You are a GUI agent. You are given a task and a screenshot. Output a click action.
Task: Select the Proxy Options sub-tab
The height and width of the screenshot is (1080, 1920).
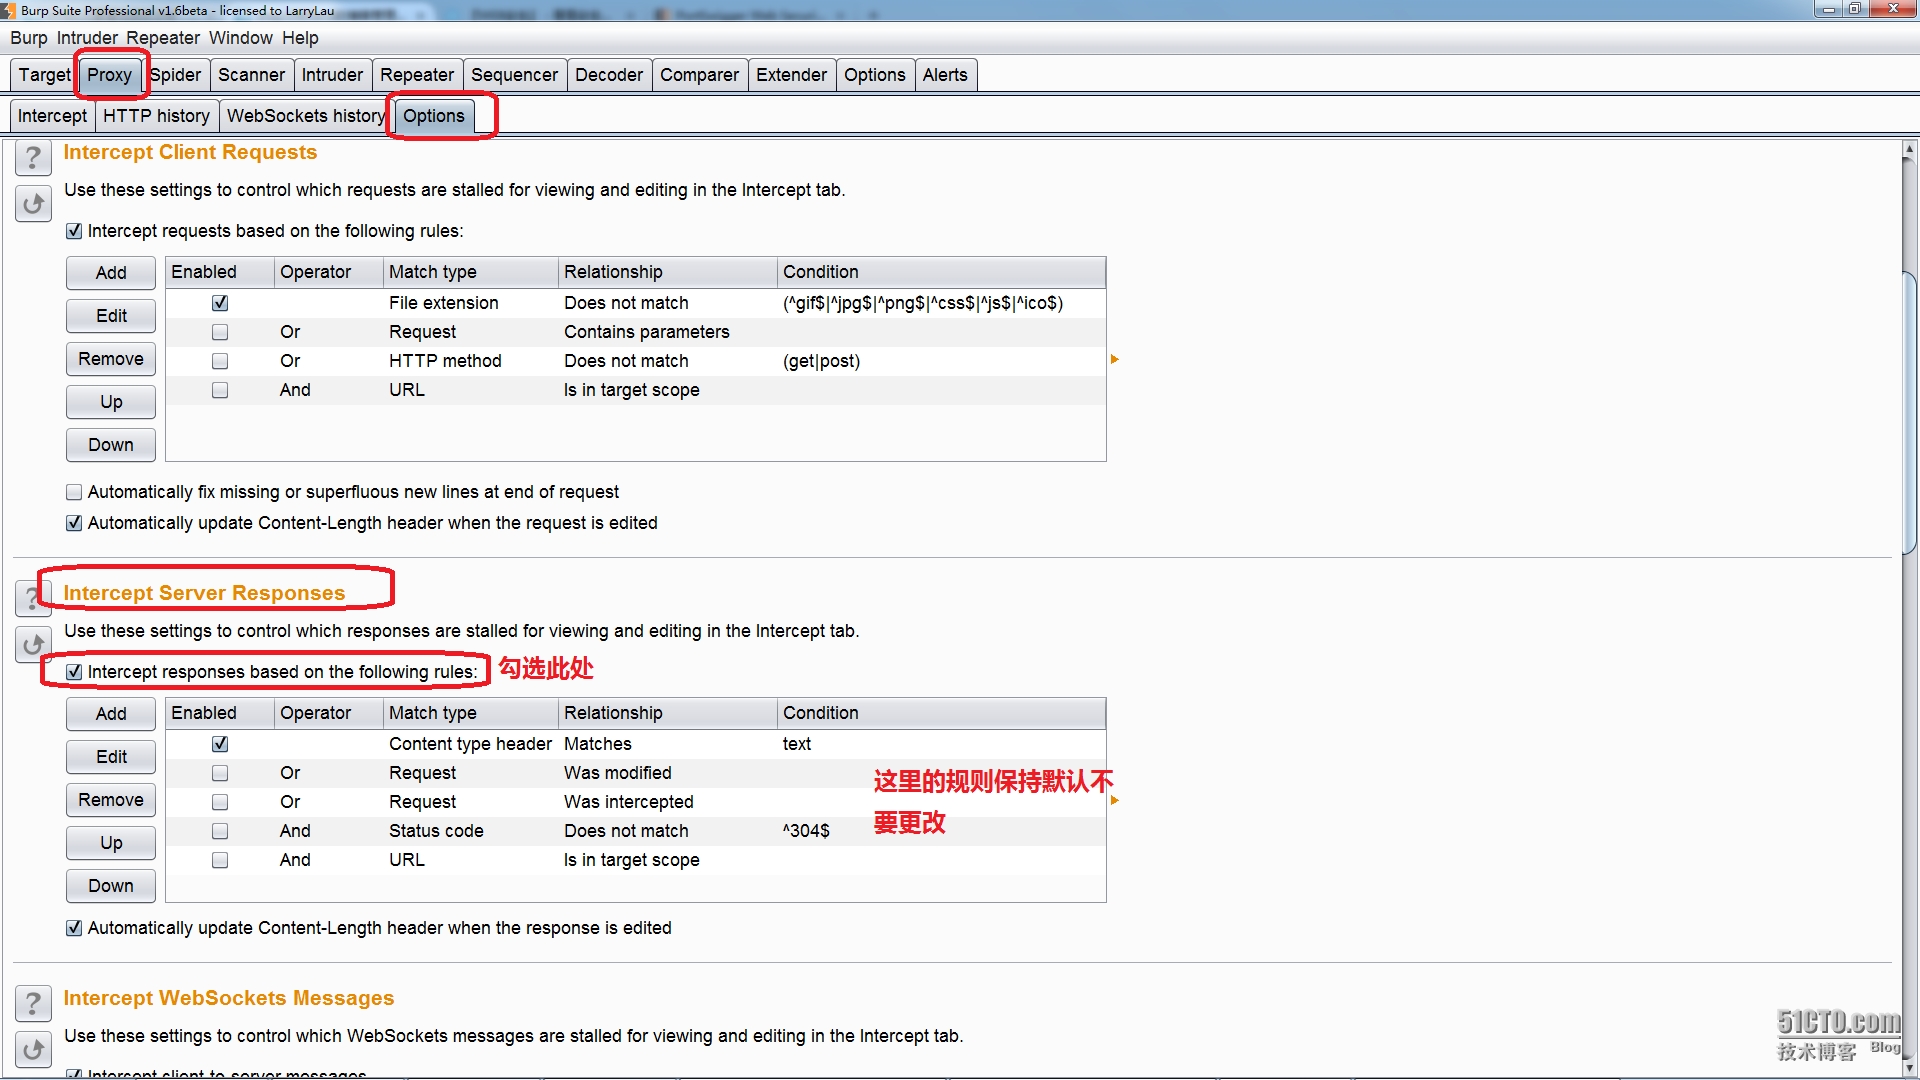434,116
